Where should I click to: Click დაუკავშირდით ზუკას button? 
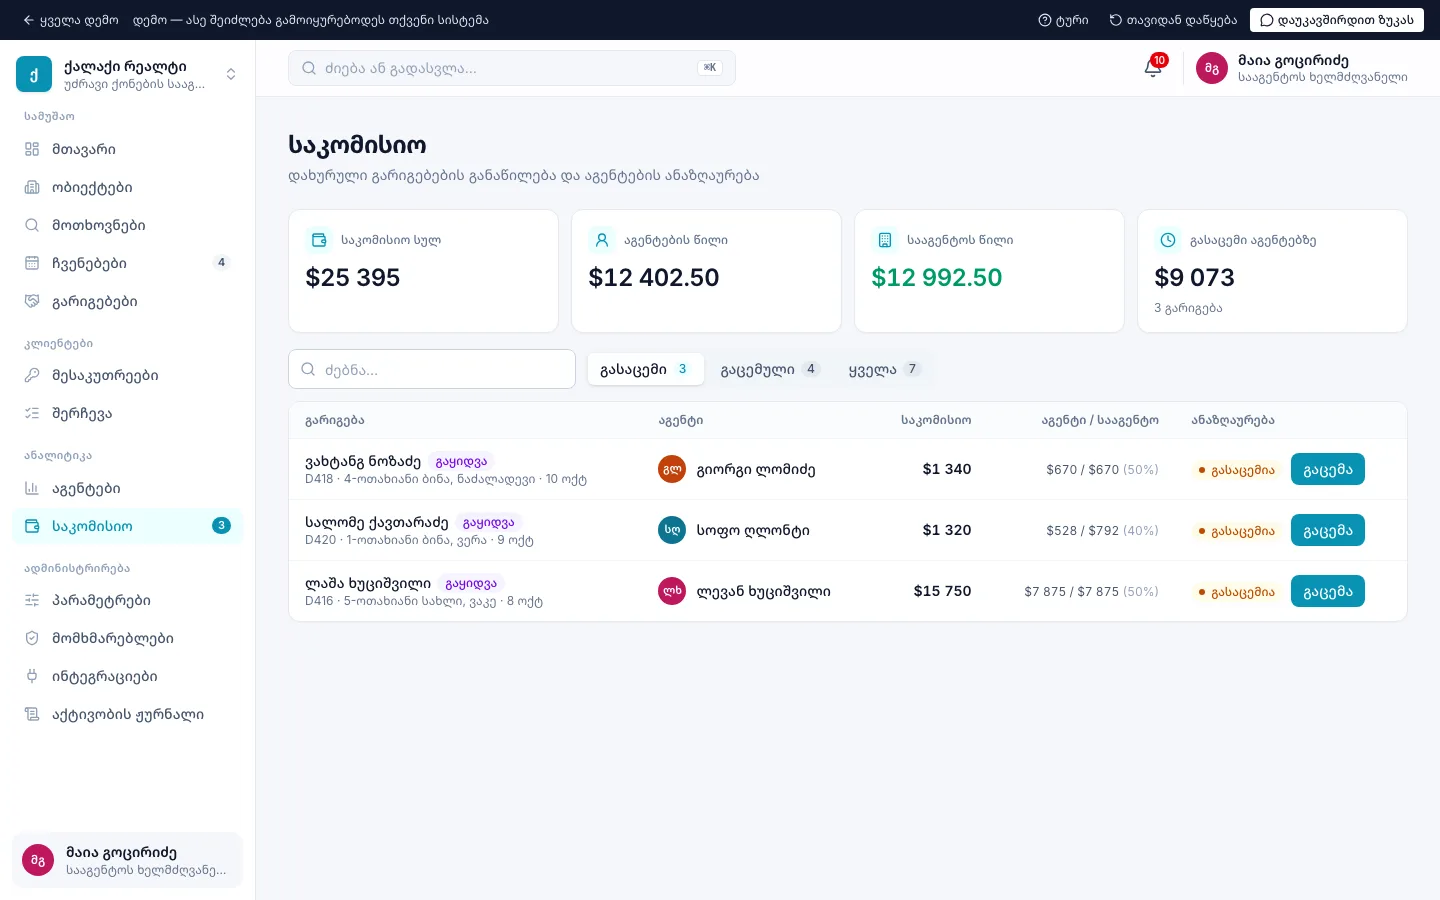1336,20
